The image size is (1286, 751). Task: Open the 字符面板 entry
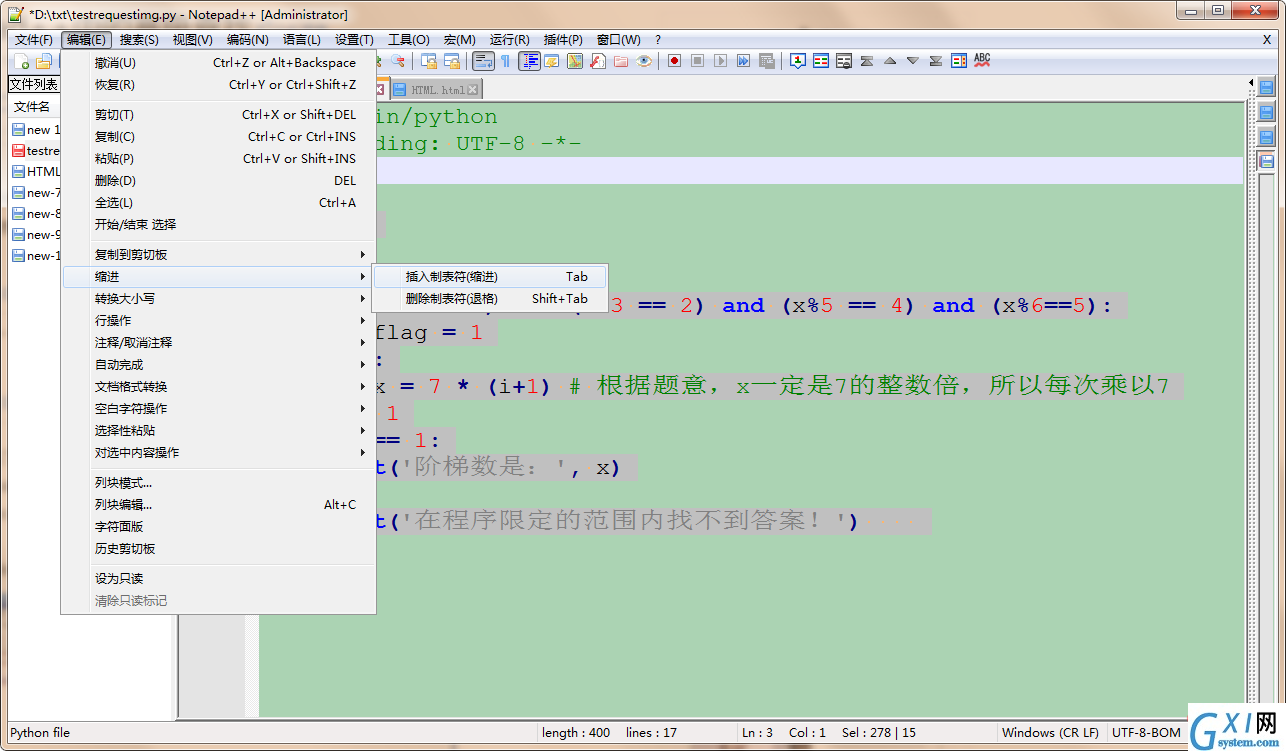(x=218, y=527)
